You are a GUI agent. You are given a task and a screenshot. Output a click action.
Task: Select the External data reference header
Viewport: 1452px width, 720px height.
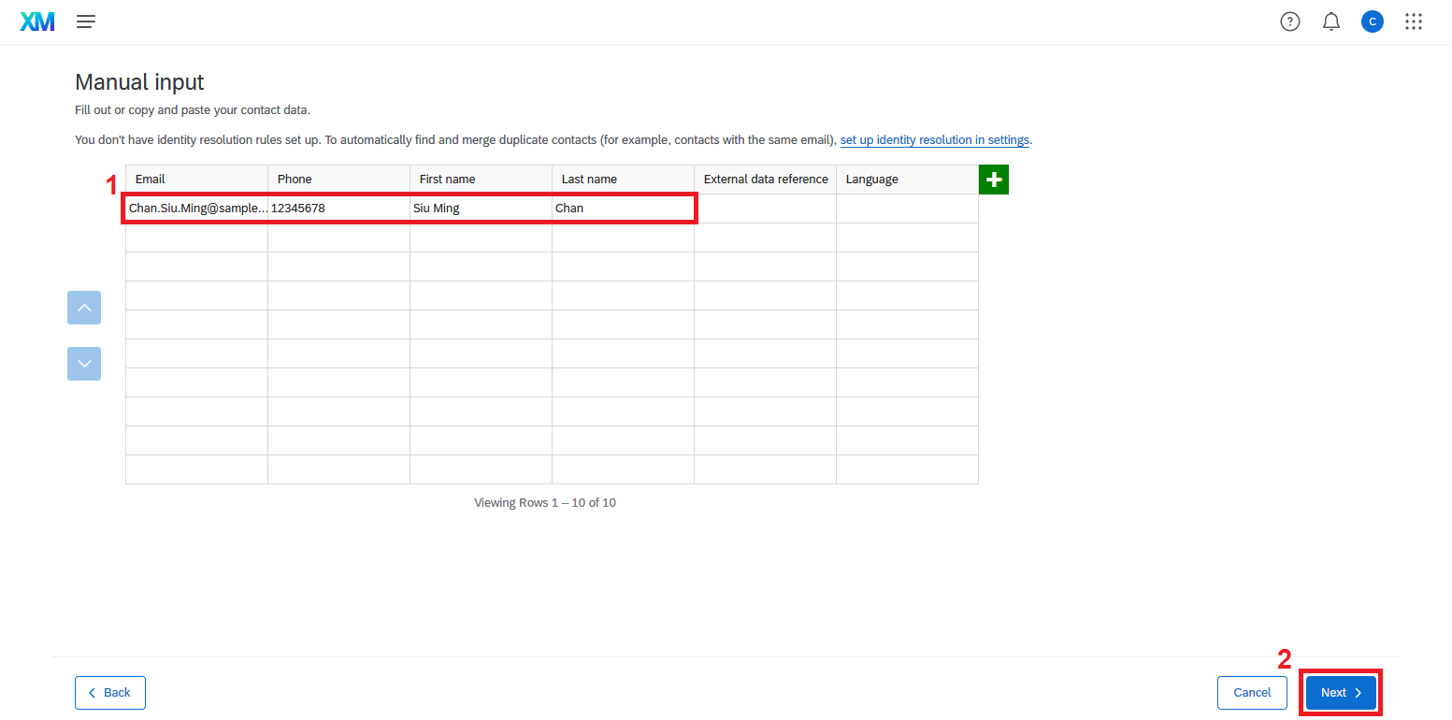(x=765, y=179)
